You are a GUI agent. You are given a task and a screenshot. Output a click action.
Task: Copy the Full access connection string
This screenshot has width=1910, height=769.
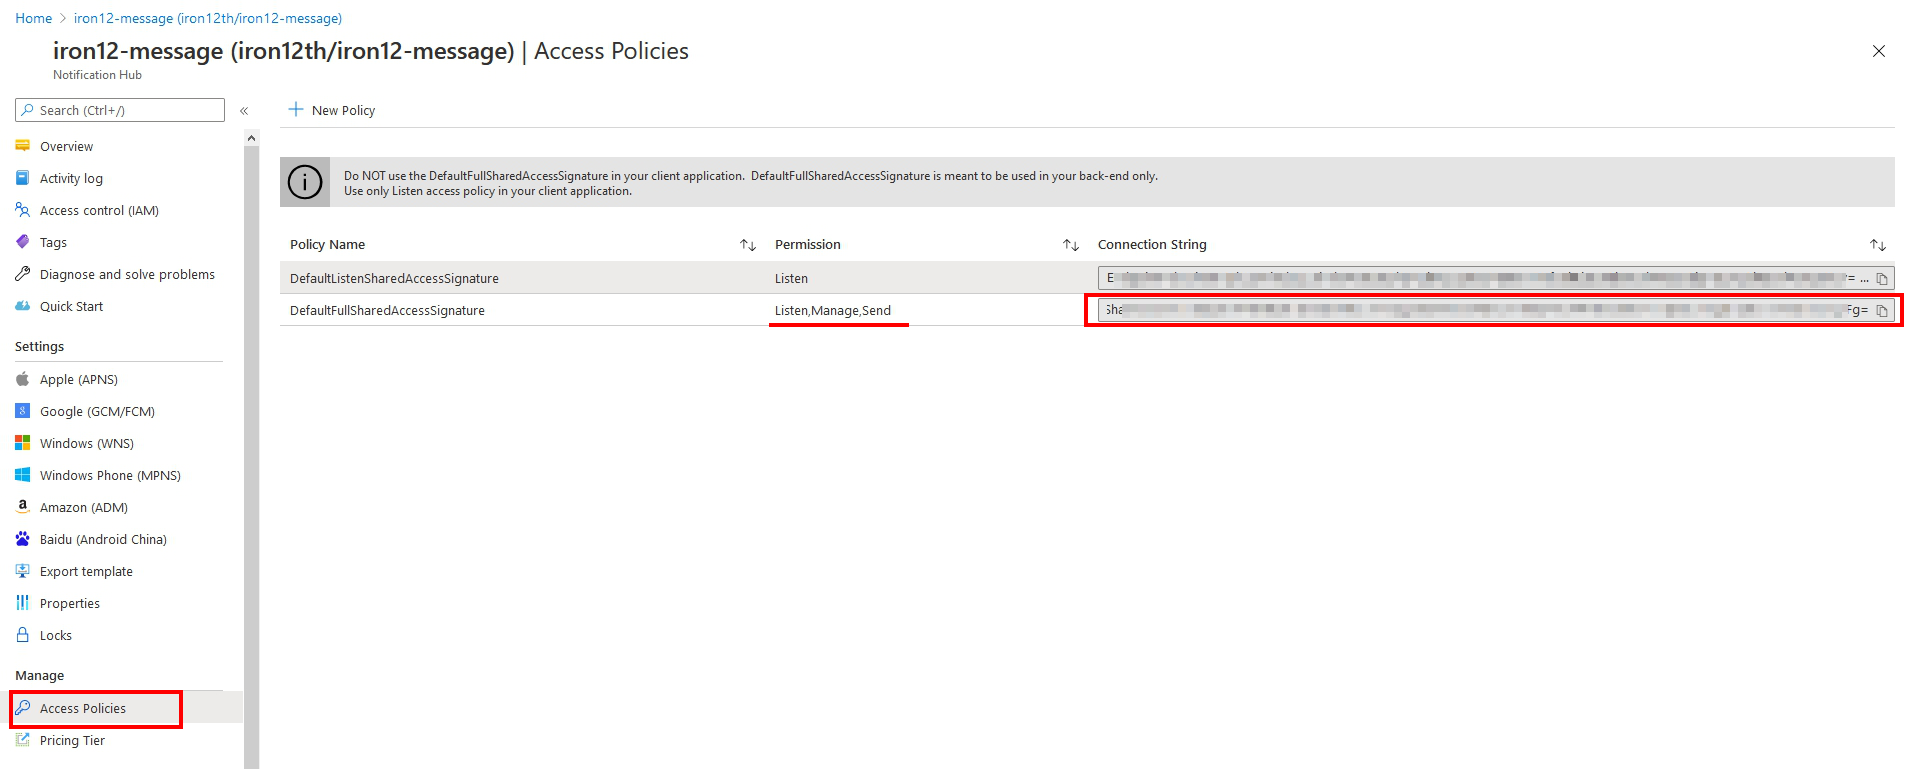point(1881,311)
